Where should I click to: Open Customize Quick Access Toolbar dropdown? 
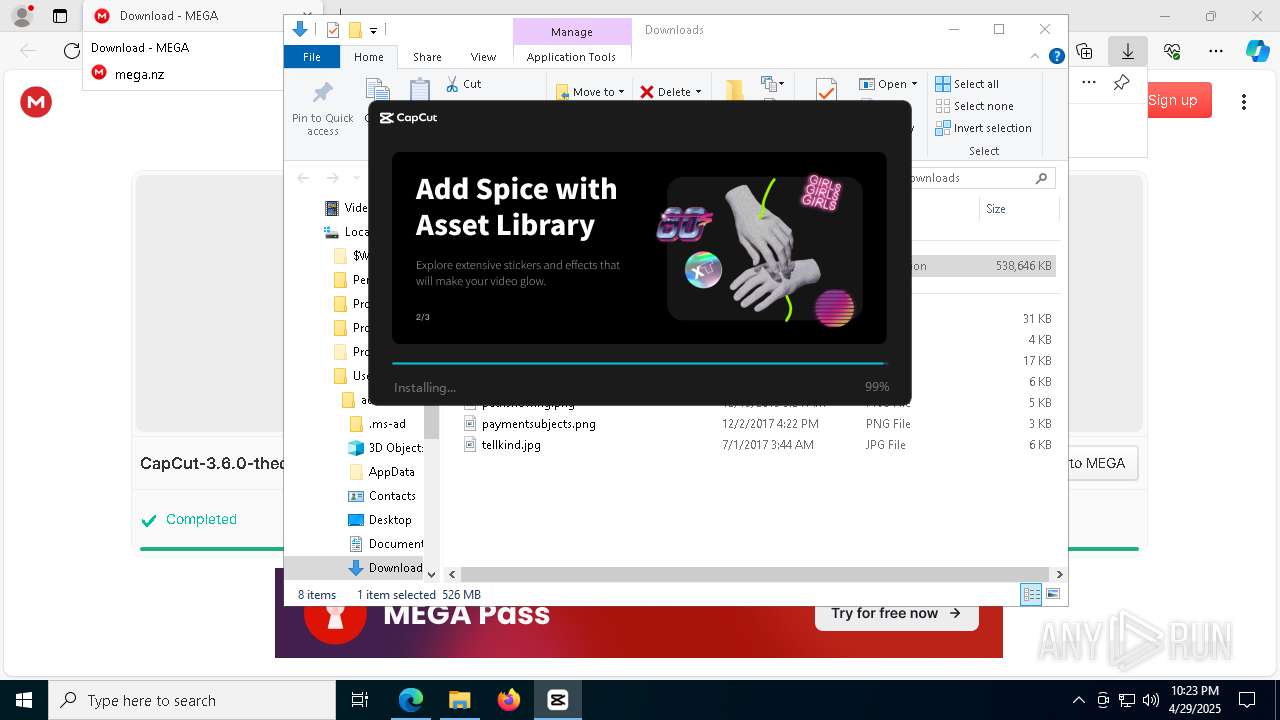click(x=373, y=31)
